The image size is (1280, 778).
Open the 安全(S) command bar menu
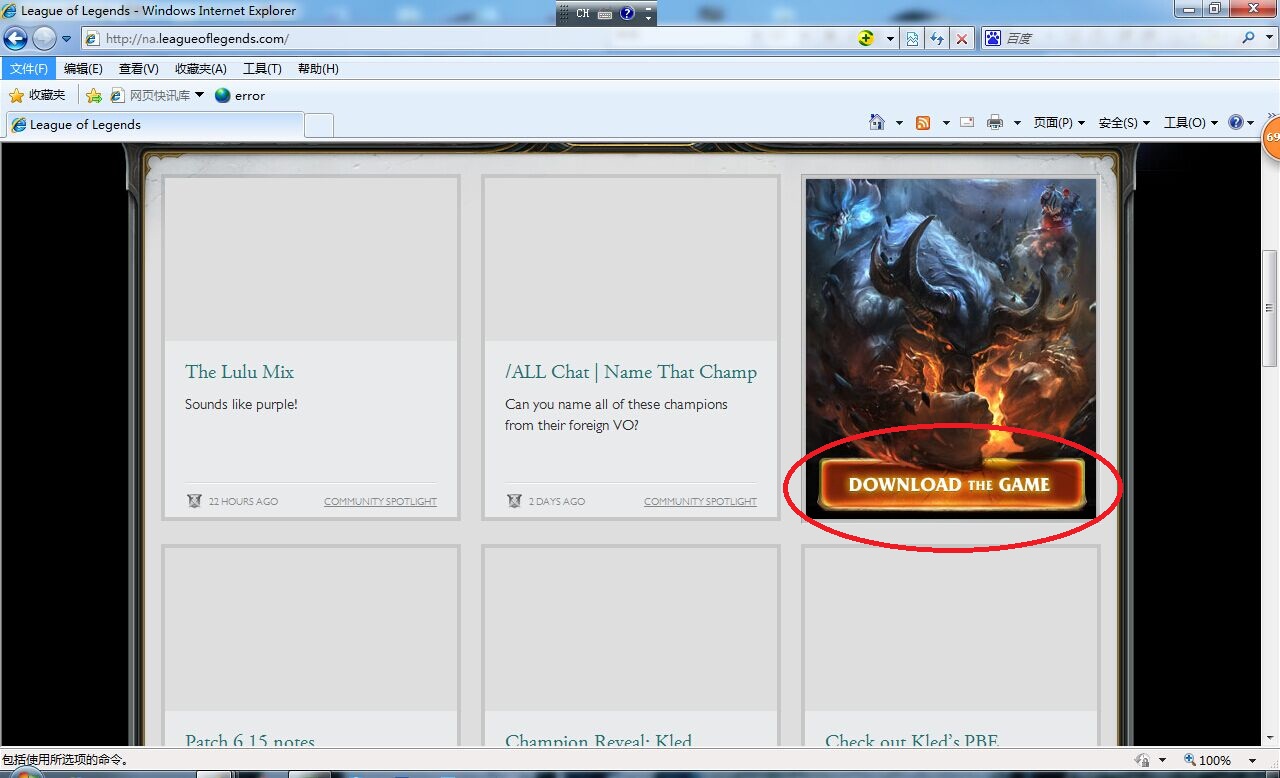point(1124,123)
